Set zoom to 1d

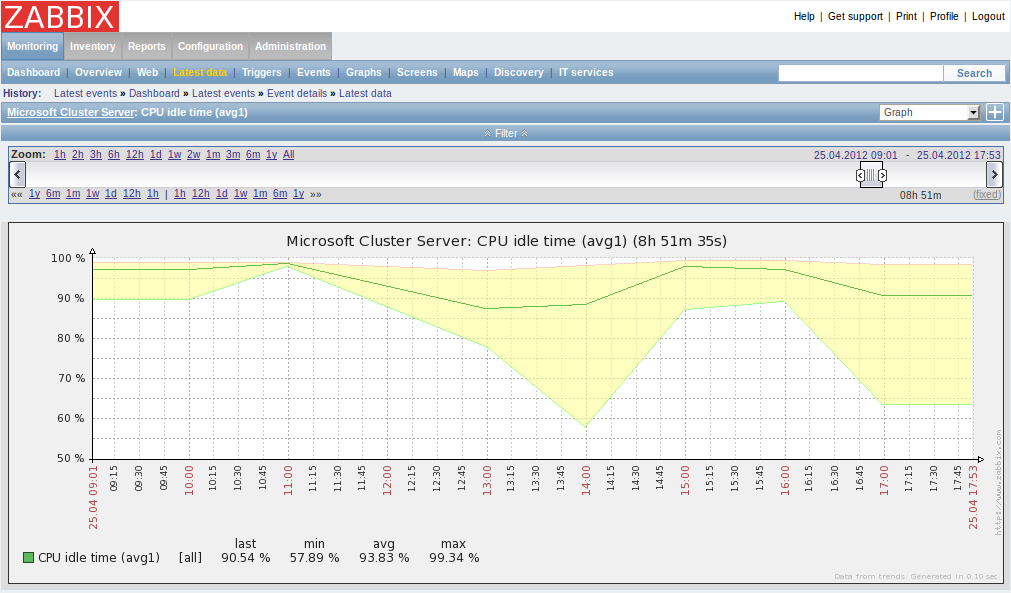coord(156,155)
